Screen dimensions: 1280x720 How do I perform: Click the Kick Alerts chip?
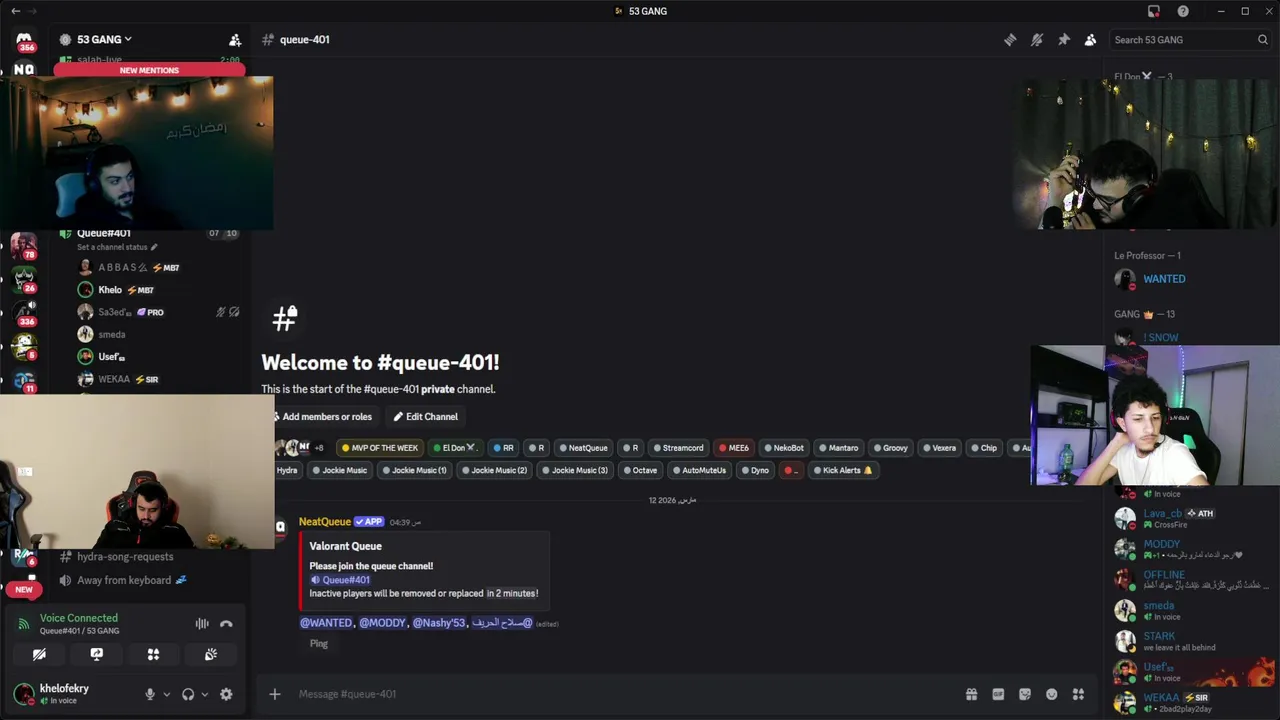tap(842, 470)
